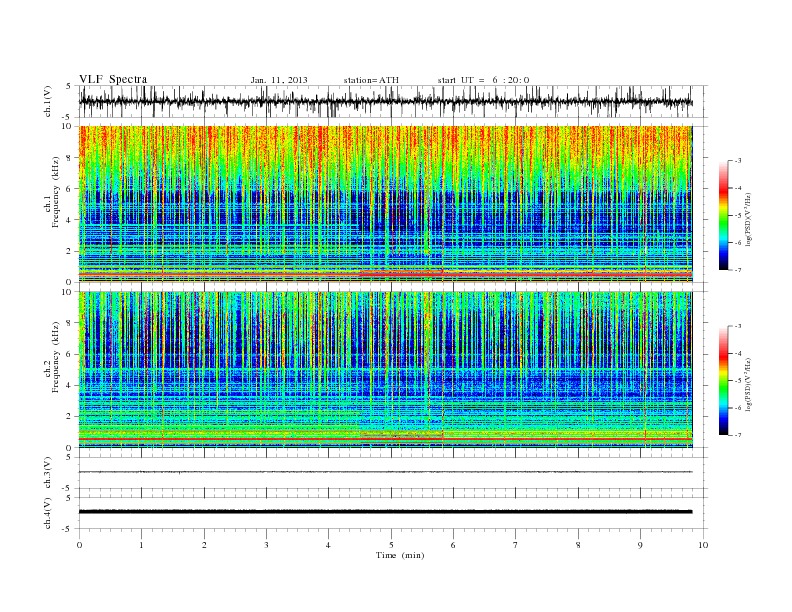Click the "2" tick on the time axis
This screenshot has width=792, height=612.
pos(204,545)
